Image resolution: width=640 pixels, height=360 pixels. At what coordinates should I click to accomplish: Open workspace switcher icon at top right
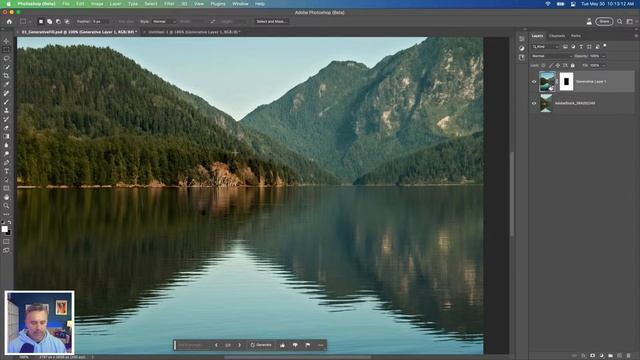point(630,22)
